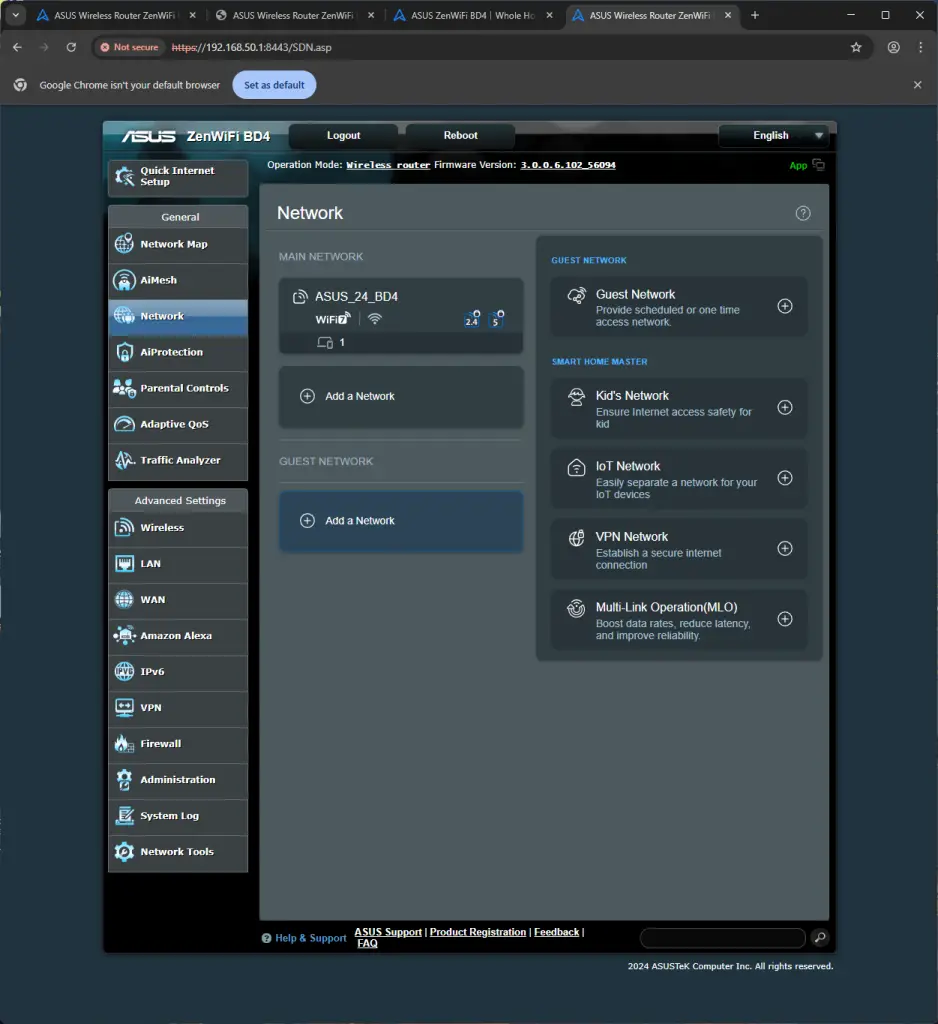Screen dimensions: 938x1024
Task: Reload the page in Chrome
Action: (x=71, y=47)
